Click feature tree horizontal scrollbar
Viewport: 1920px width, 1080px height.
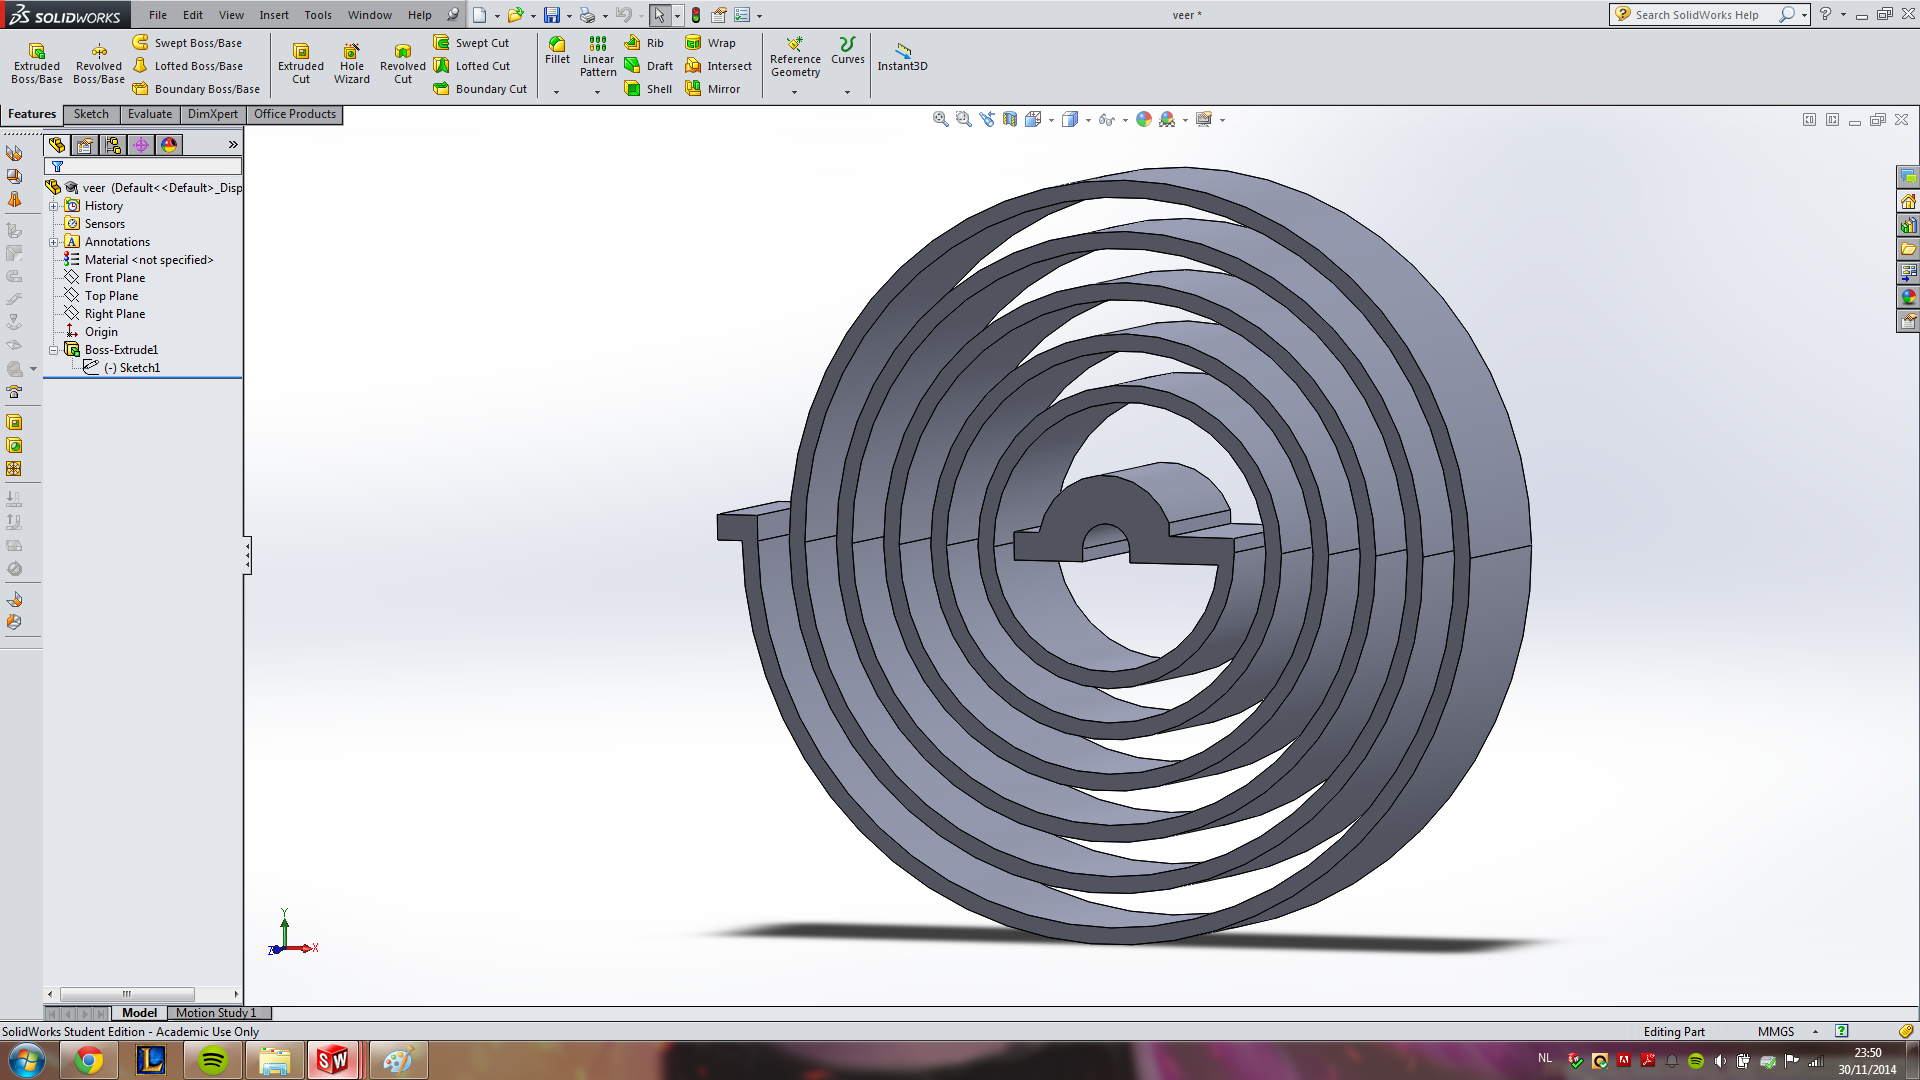[x=127, y=994]
